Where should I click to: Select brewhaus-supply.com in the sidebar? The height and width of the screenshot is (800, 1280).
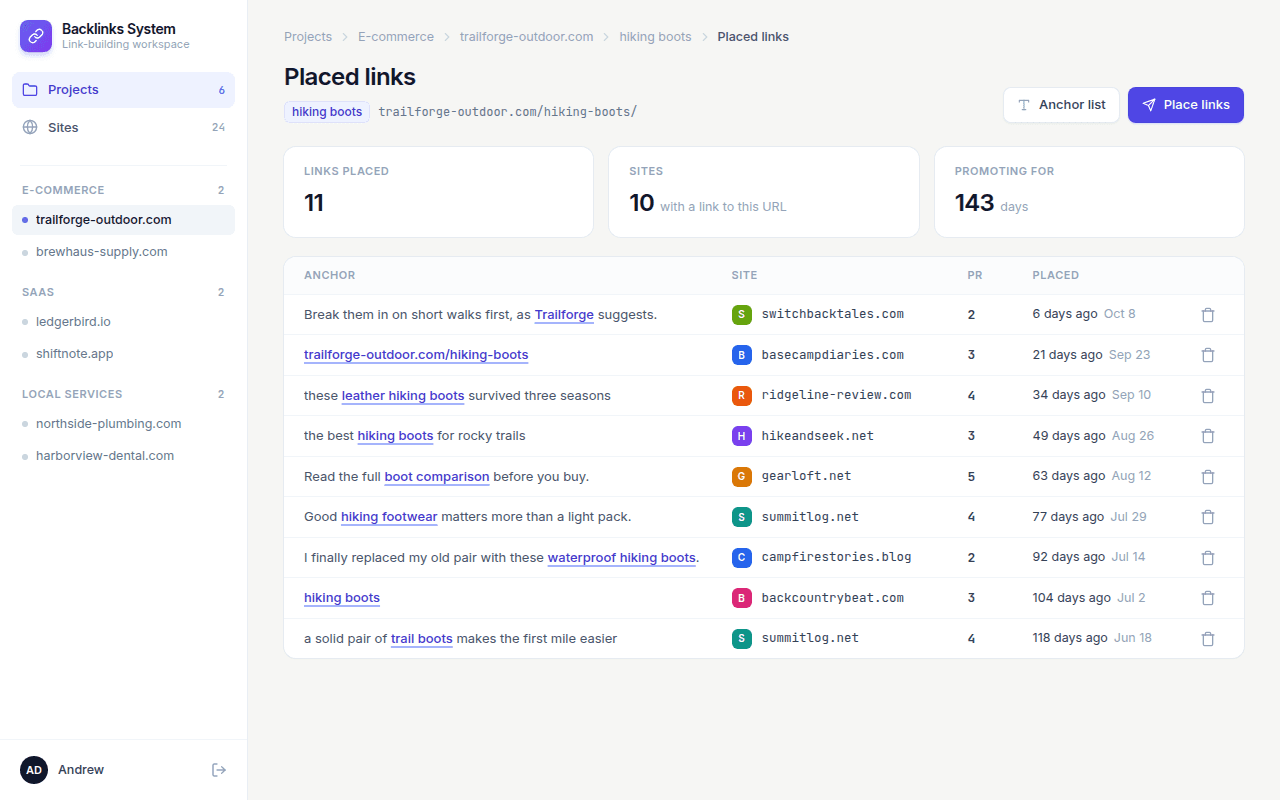click(124, 252)
